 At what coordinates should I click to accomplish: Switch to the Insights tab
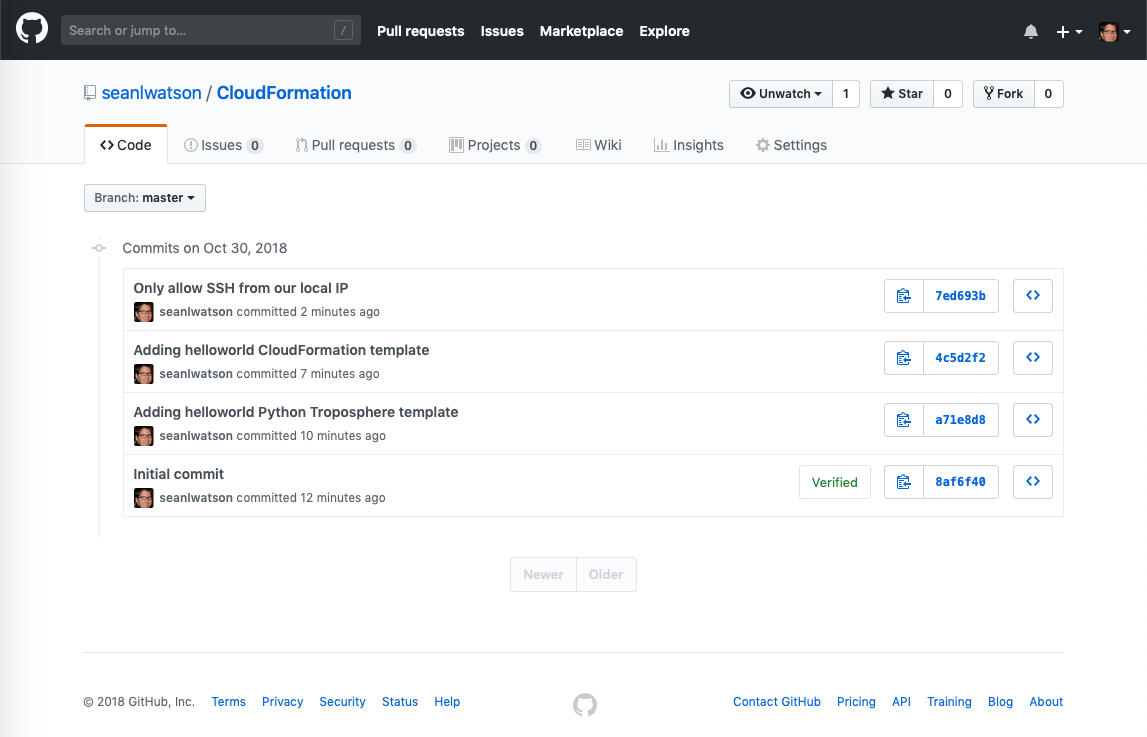pyautogui.click(x=688, y=145)
